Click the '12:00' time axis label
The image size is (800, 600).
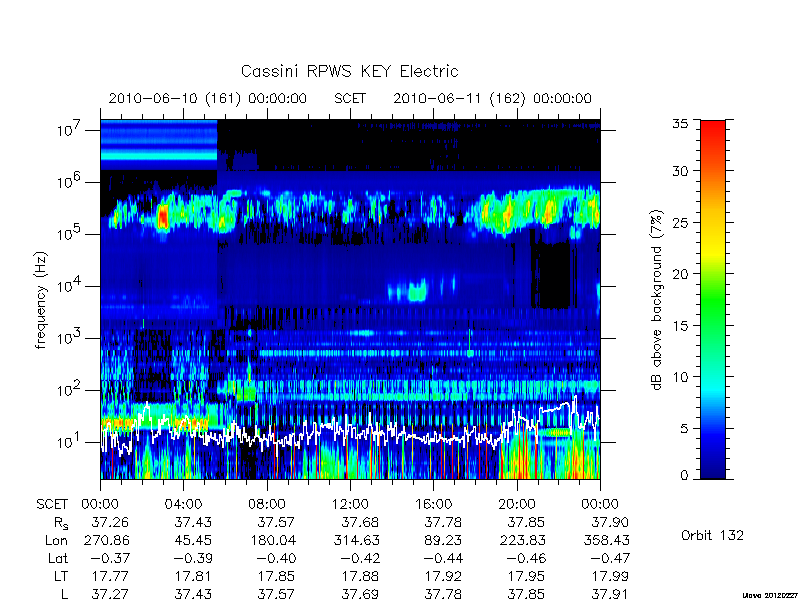(350, 504)
